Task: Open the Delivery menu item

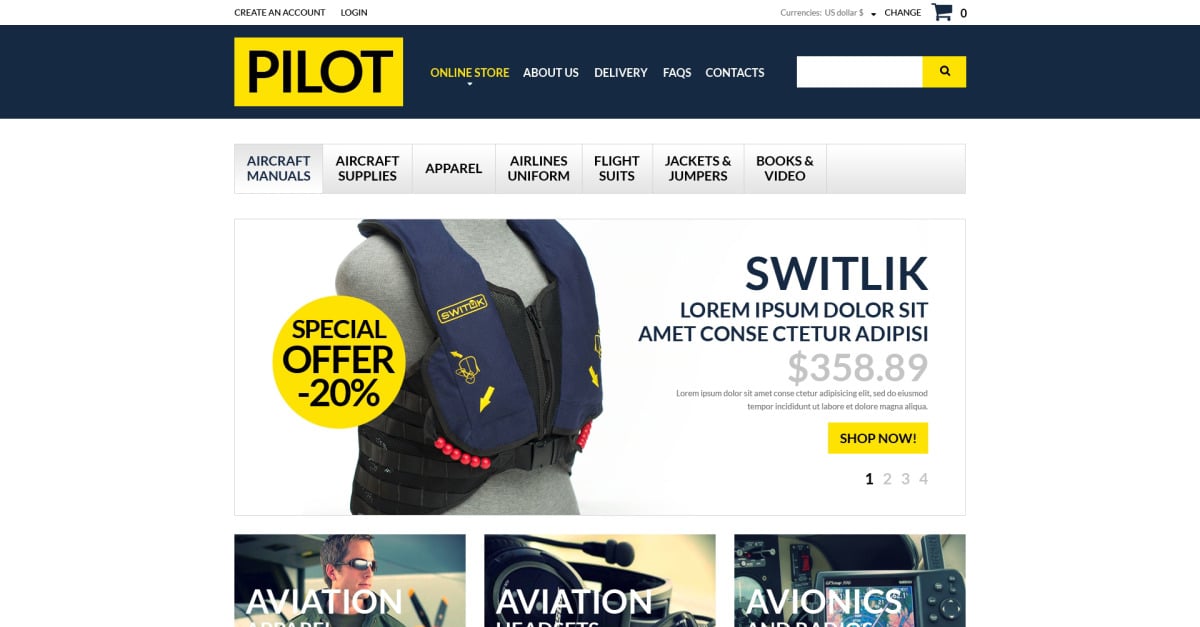Action: pyautogui.click(x=621, y=72)
